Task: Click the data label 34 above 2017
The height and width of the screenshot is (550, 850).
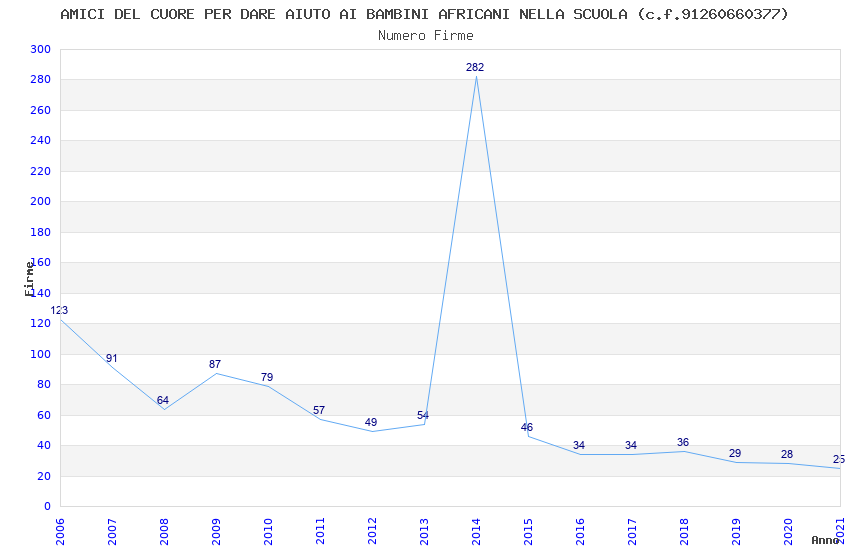Action: coord(631,445)
